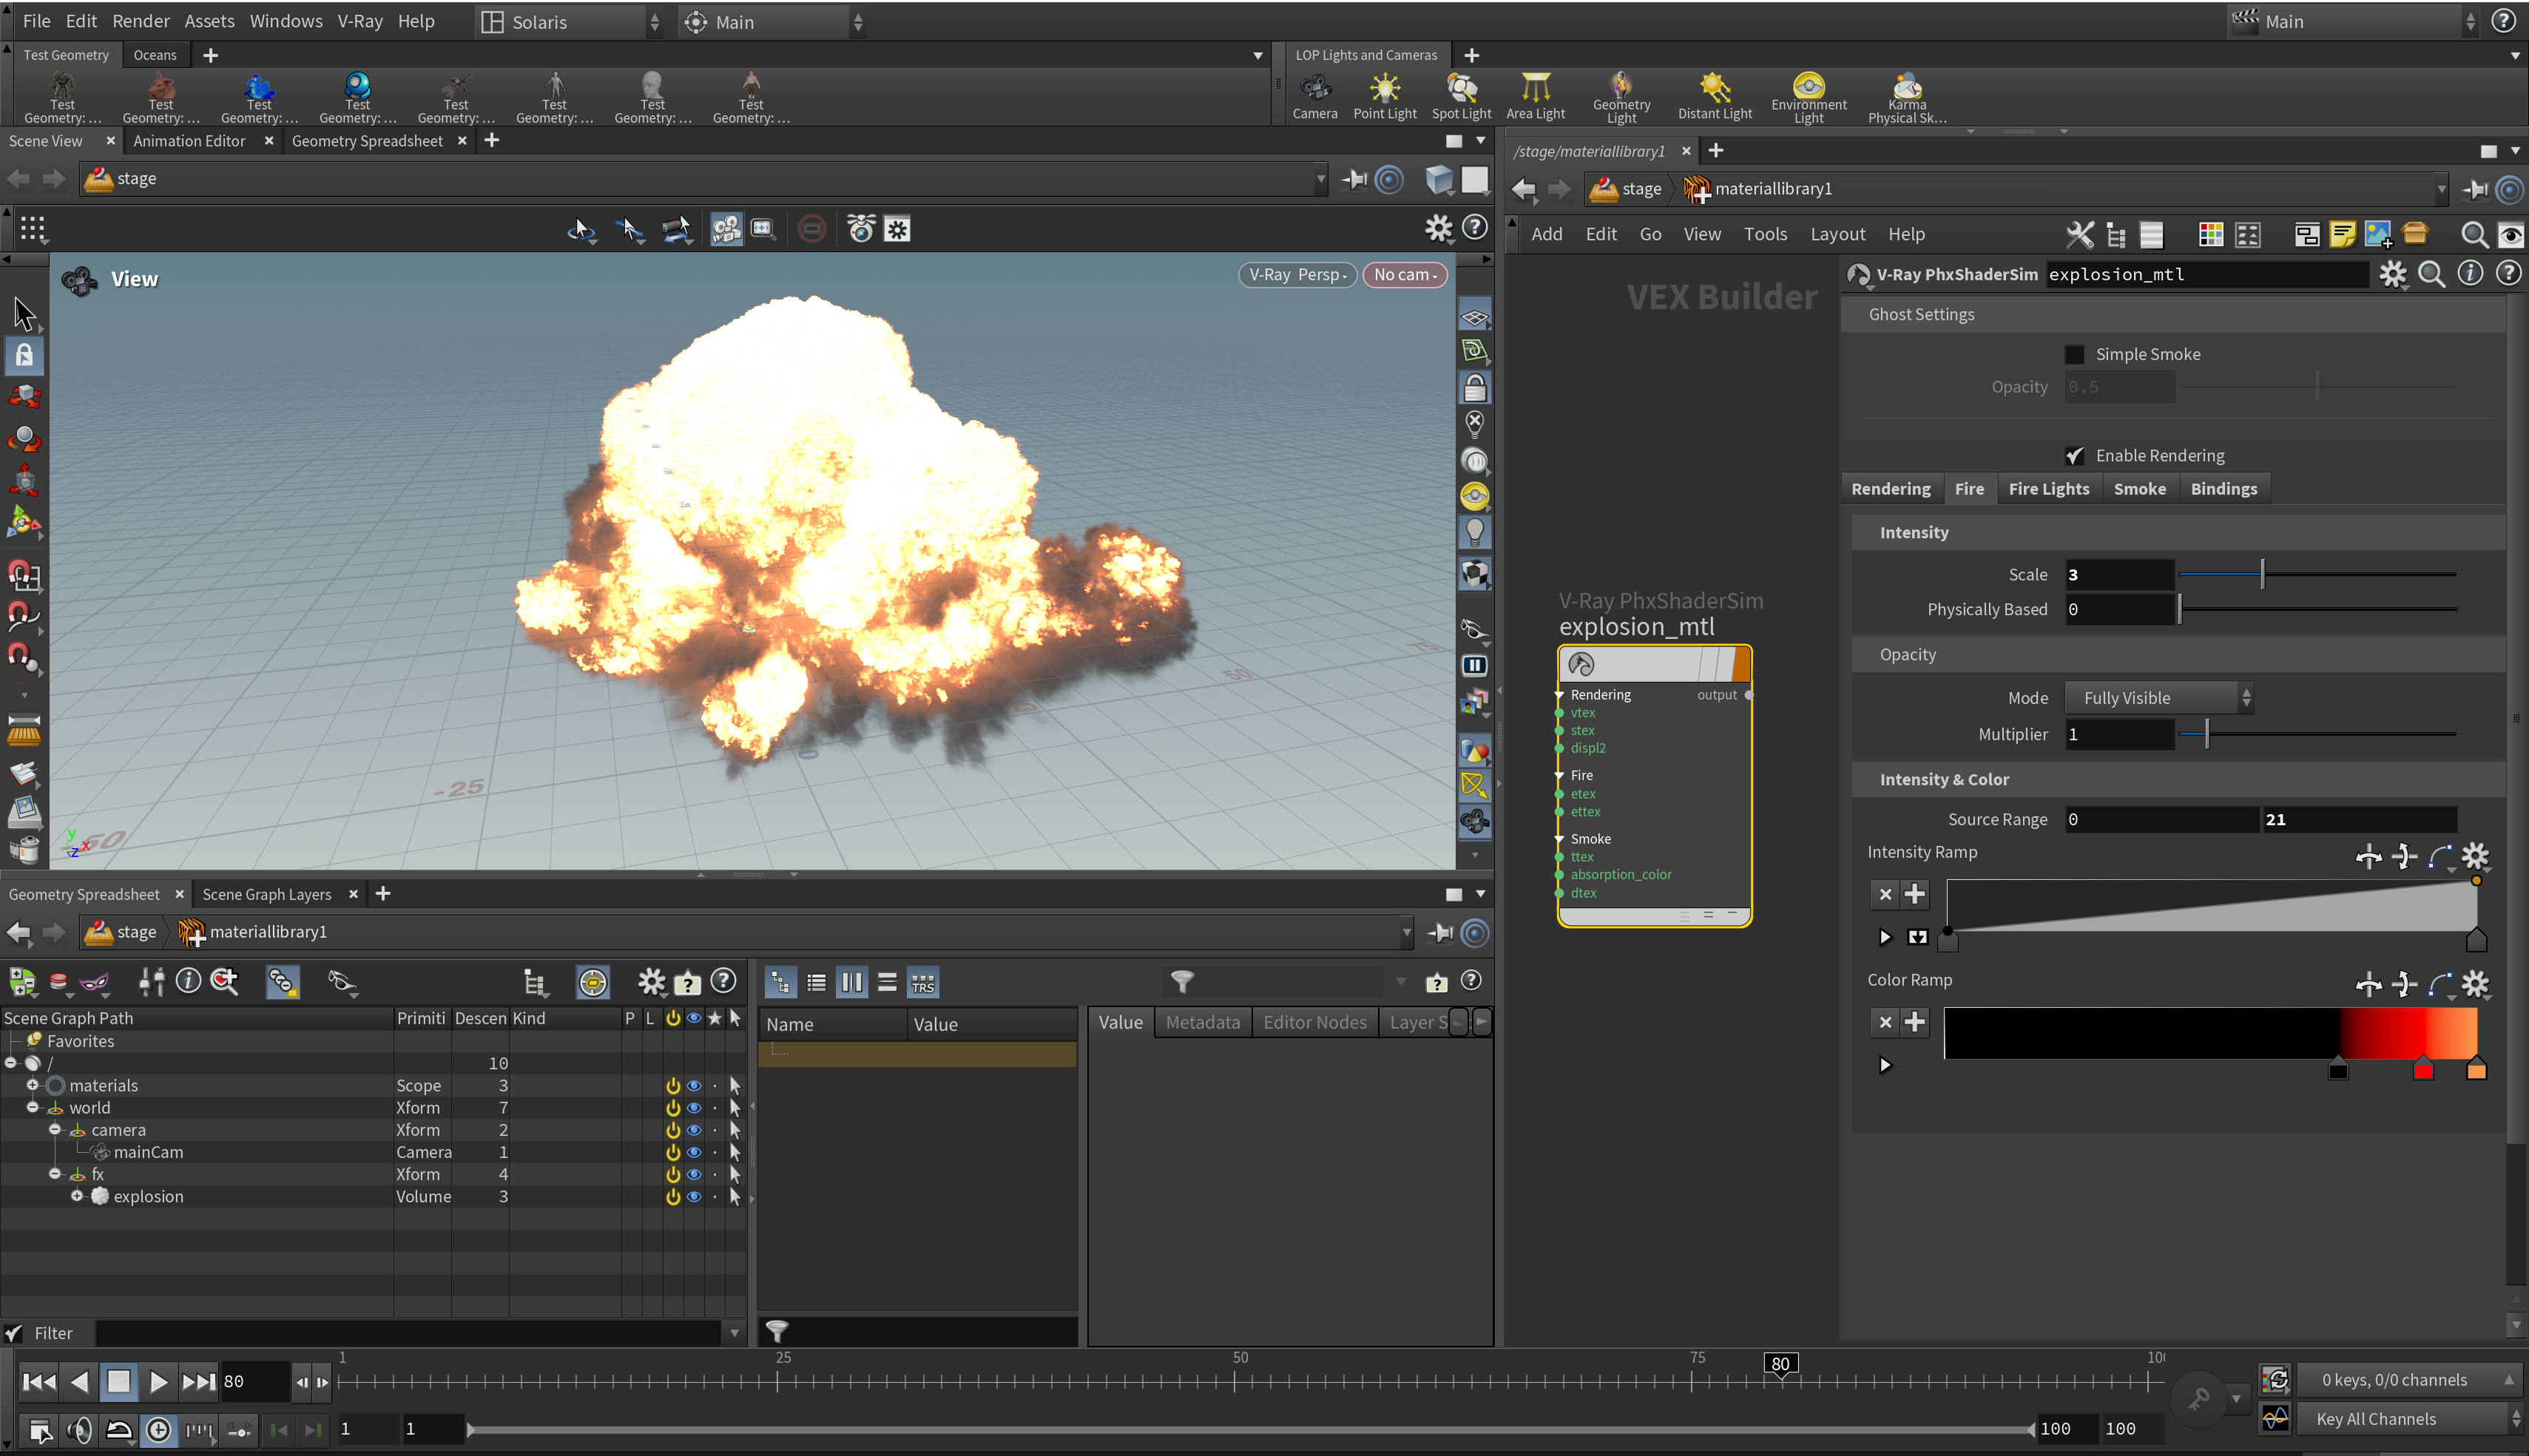
Task: Add a Spot Light from shelf
Action: pyautogui.click(x=1461, y=97)
